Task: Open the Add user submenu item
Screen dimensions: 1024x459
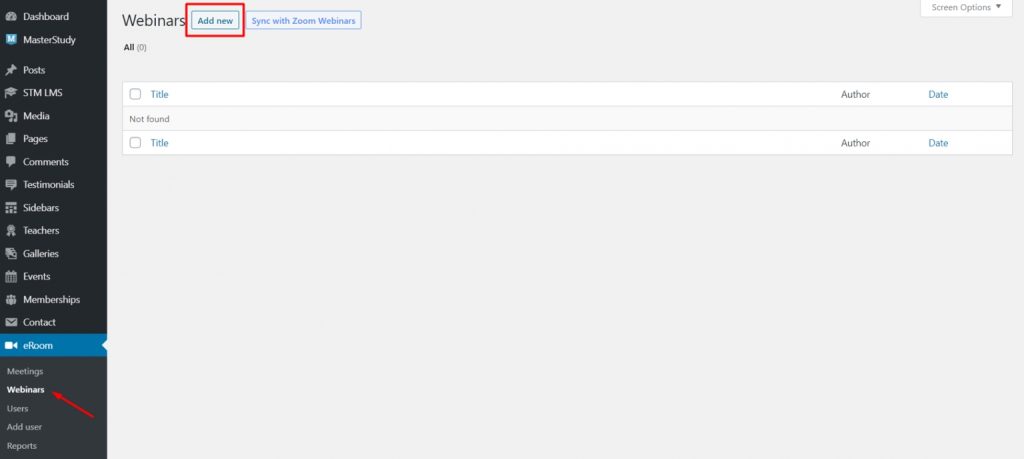Action: pyautogui.click(x=24, y=427)
